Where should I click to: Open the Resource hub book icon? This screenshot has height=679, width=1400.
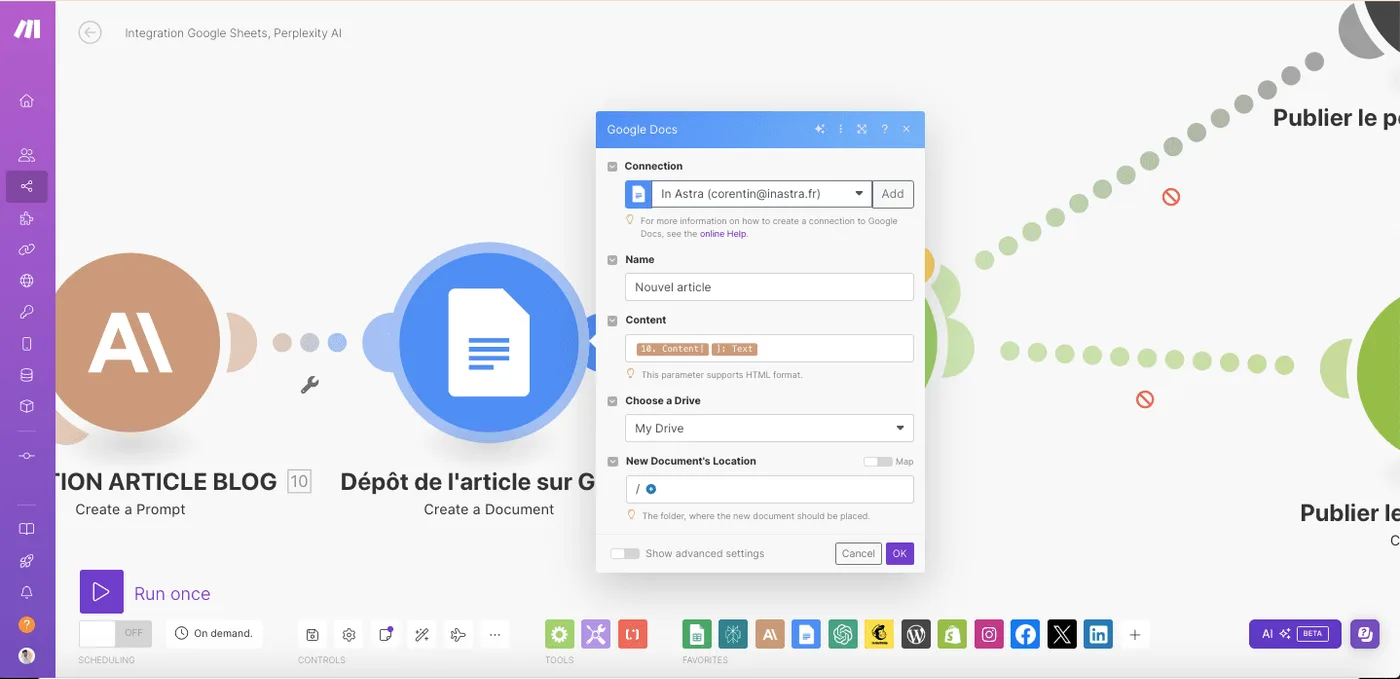27,529
